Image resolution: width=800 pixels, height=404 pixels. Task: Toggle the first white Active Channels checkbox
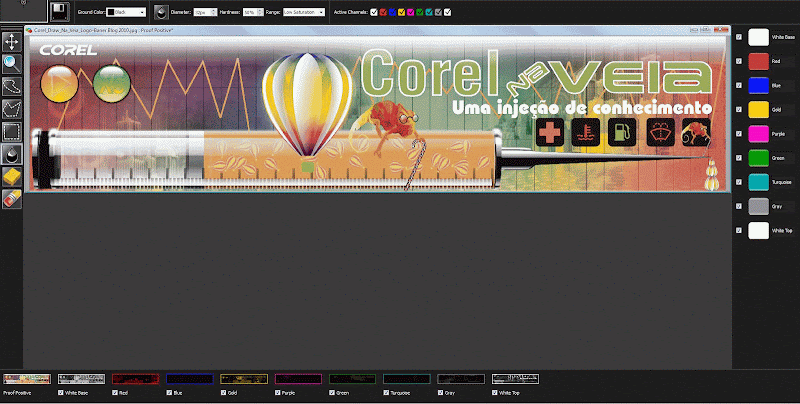coord(374,12)
